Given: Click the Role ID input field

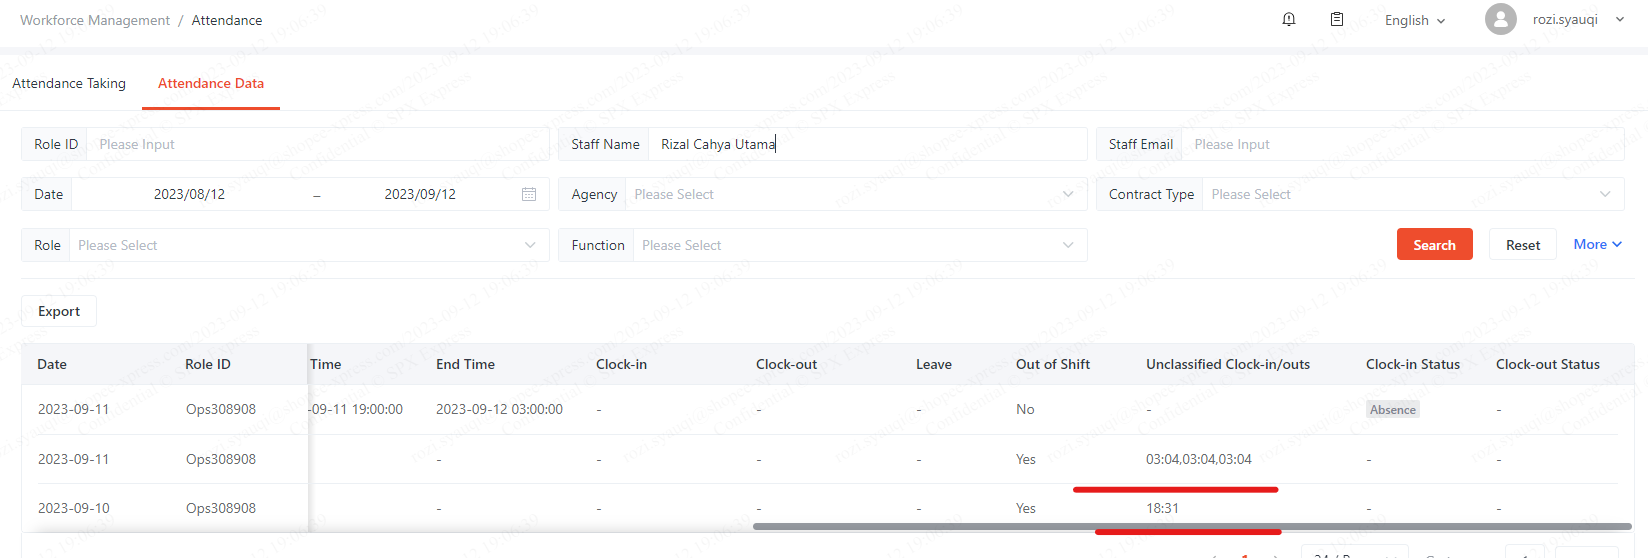Looking at the screenshot, I should click(x=315, y=144).
